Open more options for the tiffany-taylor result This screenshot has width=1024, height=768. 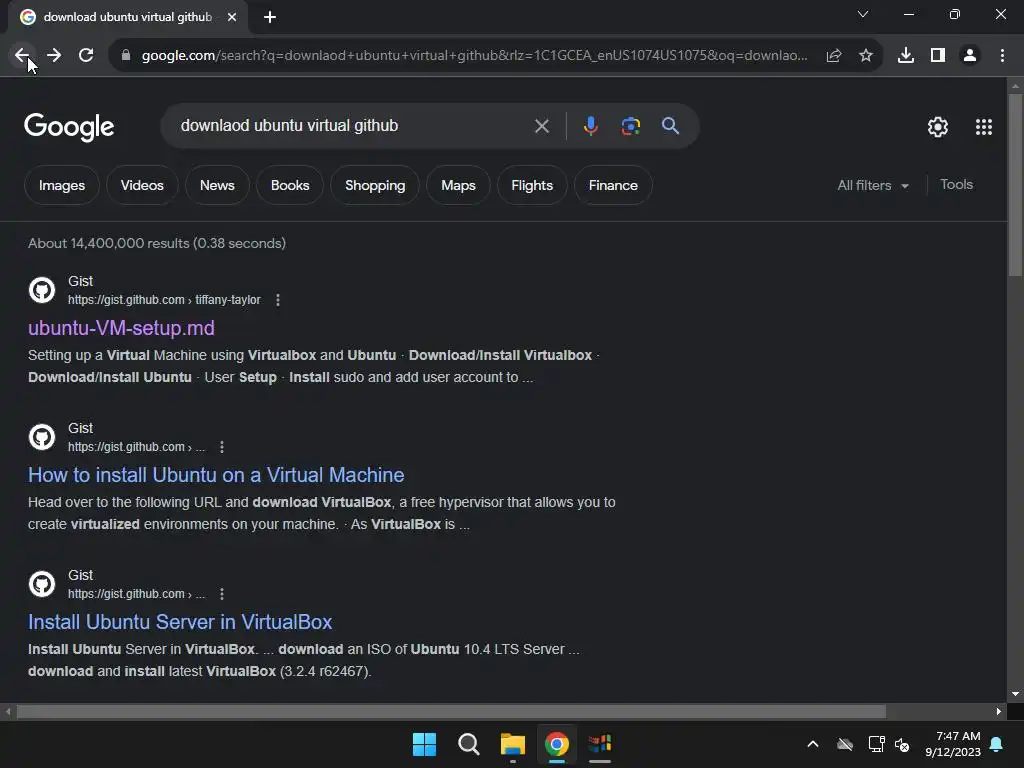[x=278, y=300]
